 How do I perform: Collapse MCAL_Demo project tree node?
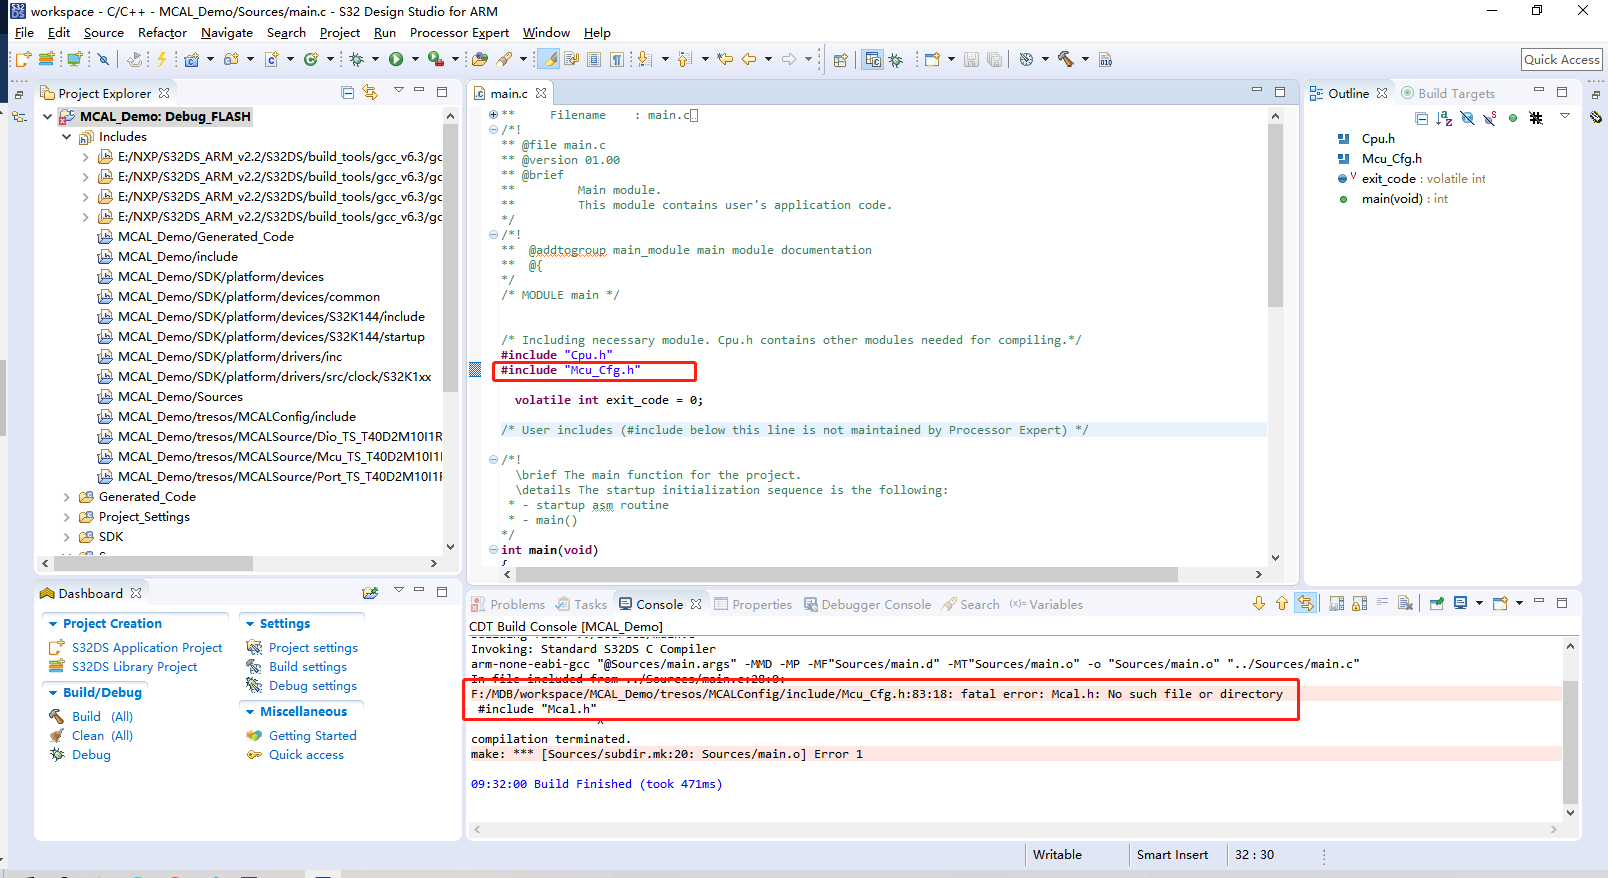(x=47, y=117)
